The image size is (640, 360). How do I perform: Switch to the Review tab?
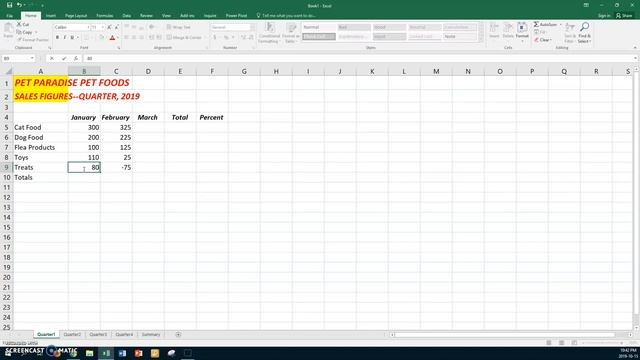(x=146, y=16)
